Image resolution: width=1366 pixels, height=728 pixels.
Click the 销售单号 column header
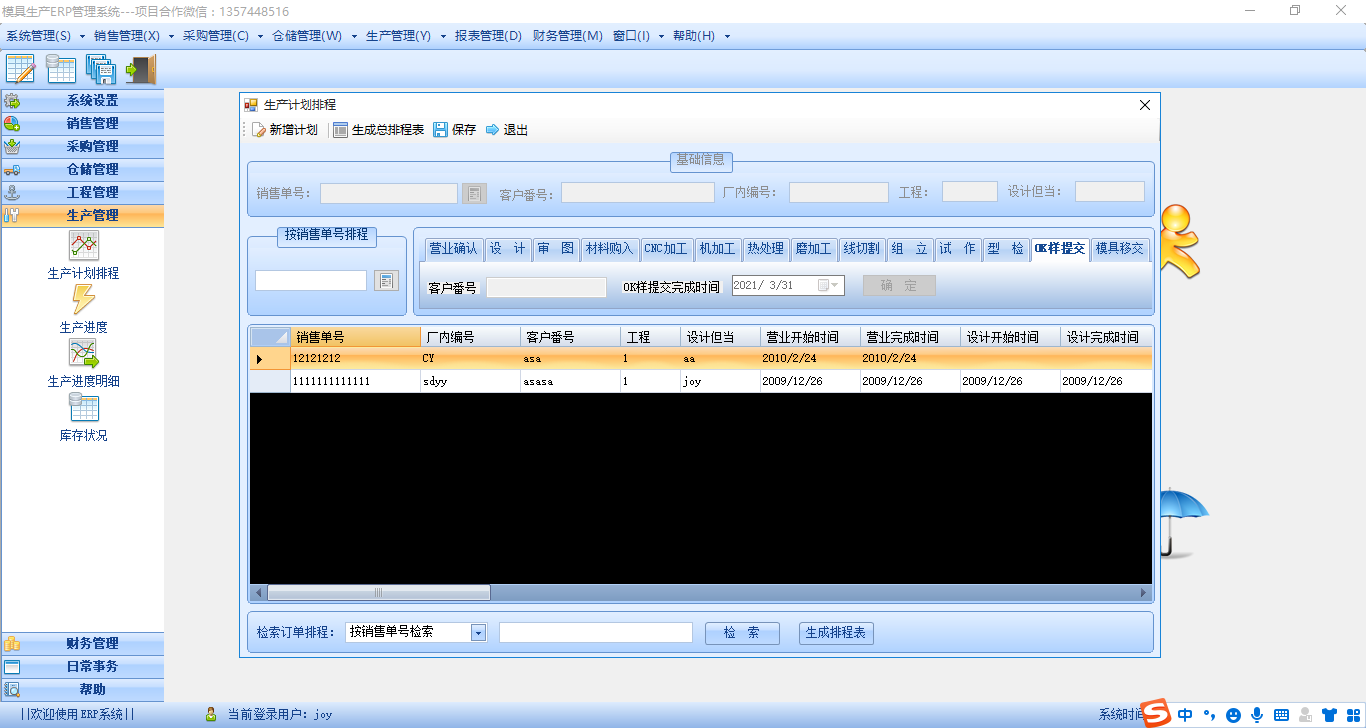click(356, 337)
